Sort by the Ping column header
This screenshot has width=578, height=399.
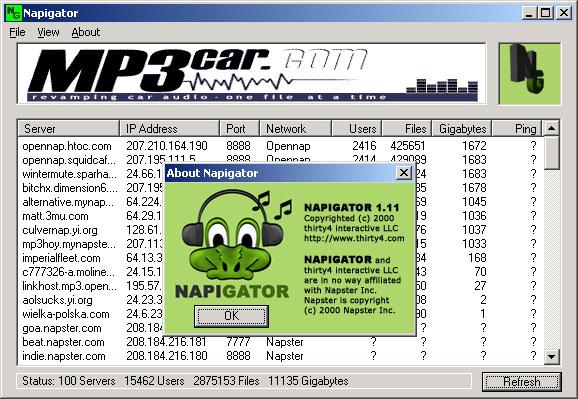point(517,129)
